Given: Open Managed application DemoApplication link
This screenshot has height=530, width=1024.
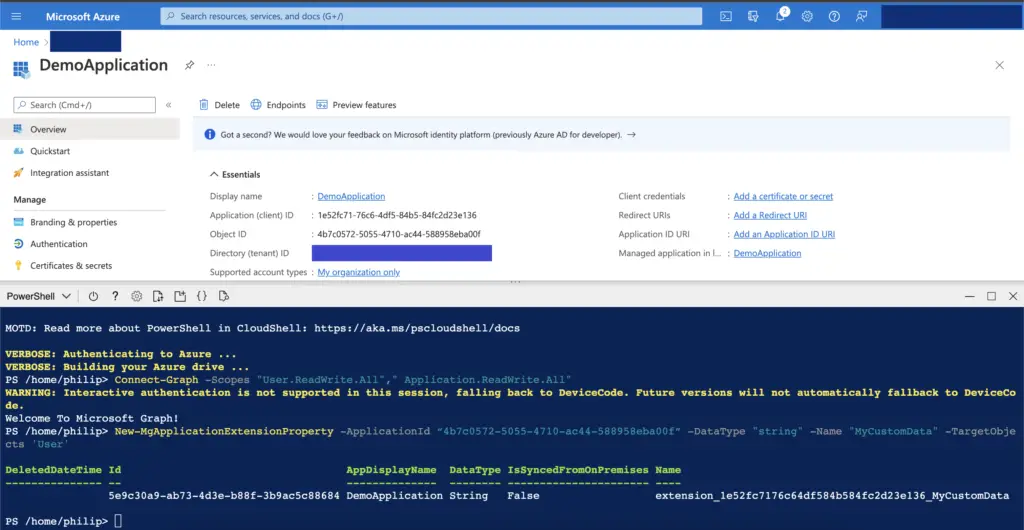Looking at the screenshot, I should (x=767, y=253).
